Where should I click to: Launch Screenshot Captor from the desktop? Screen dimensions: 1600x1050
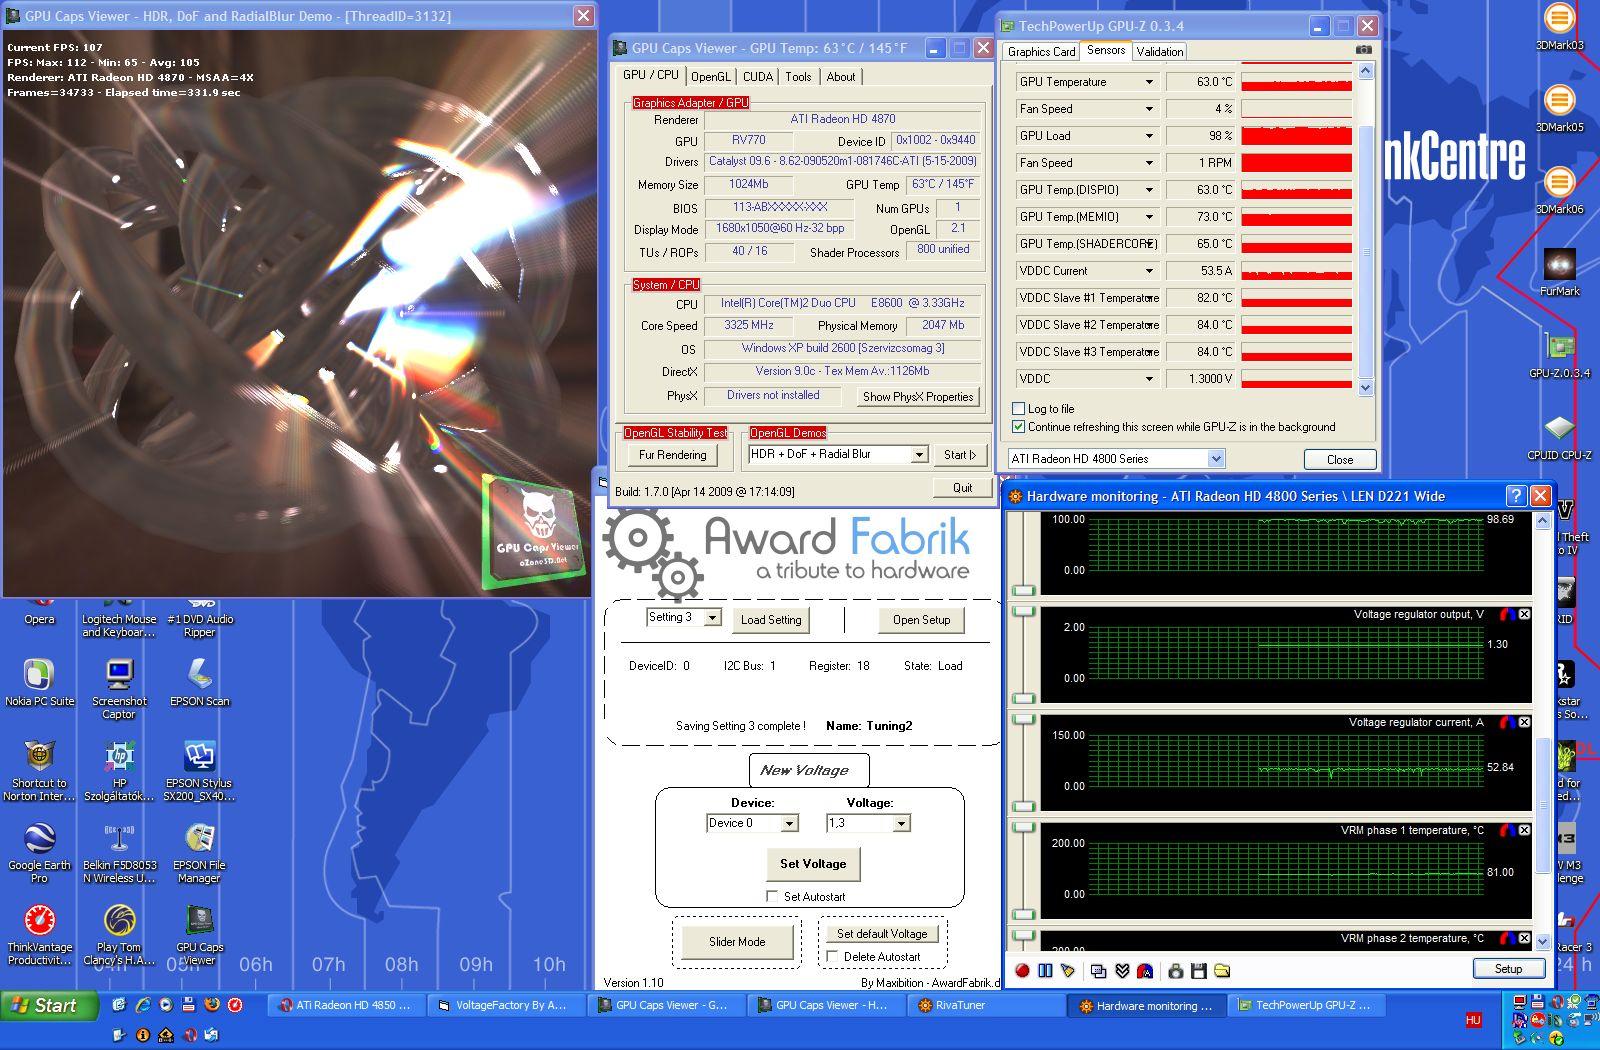119,689
